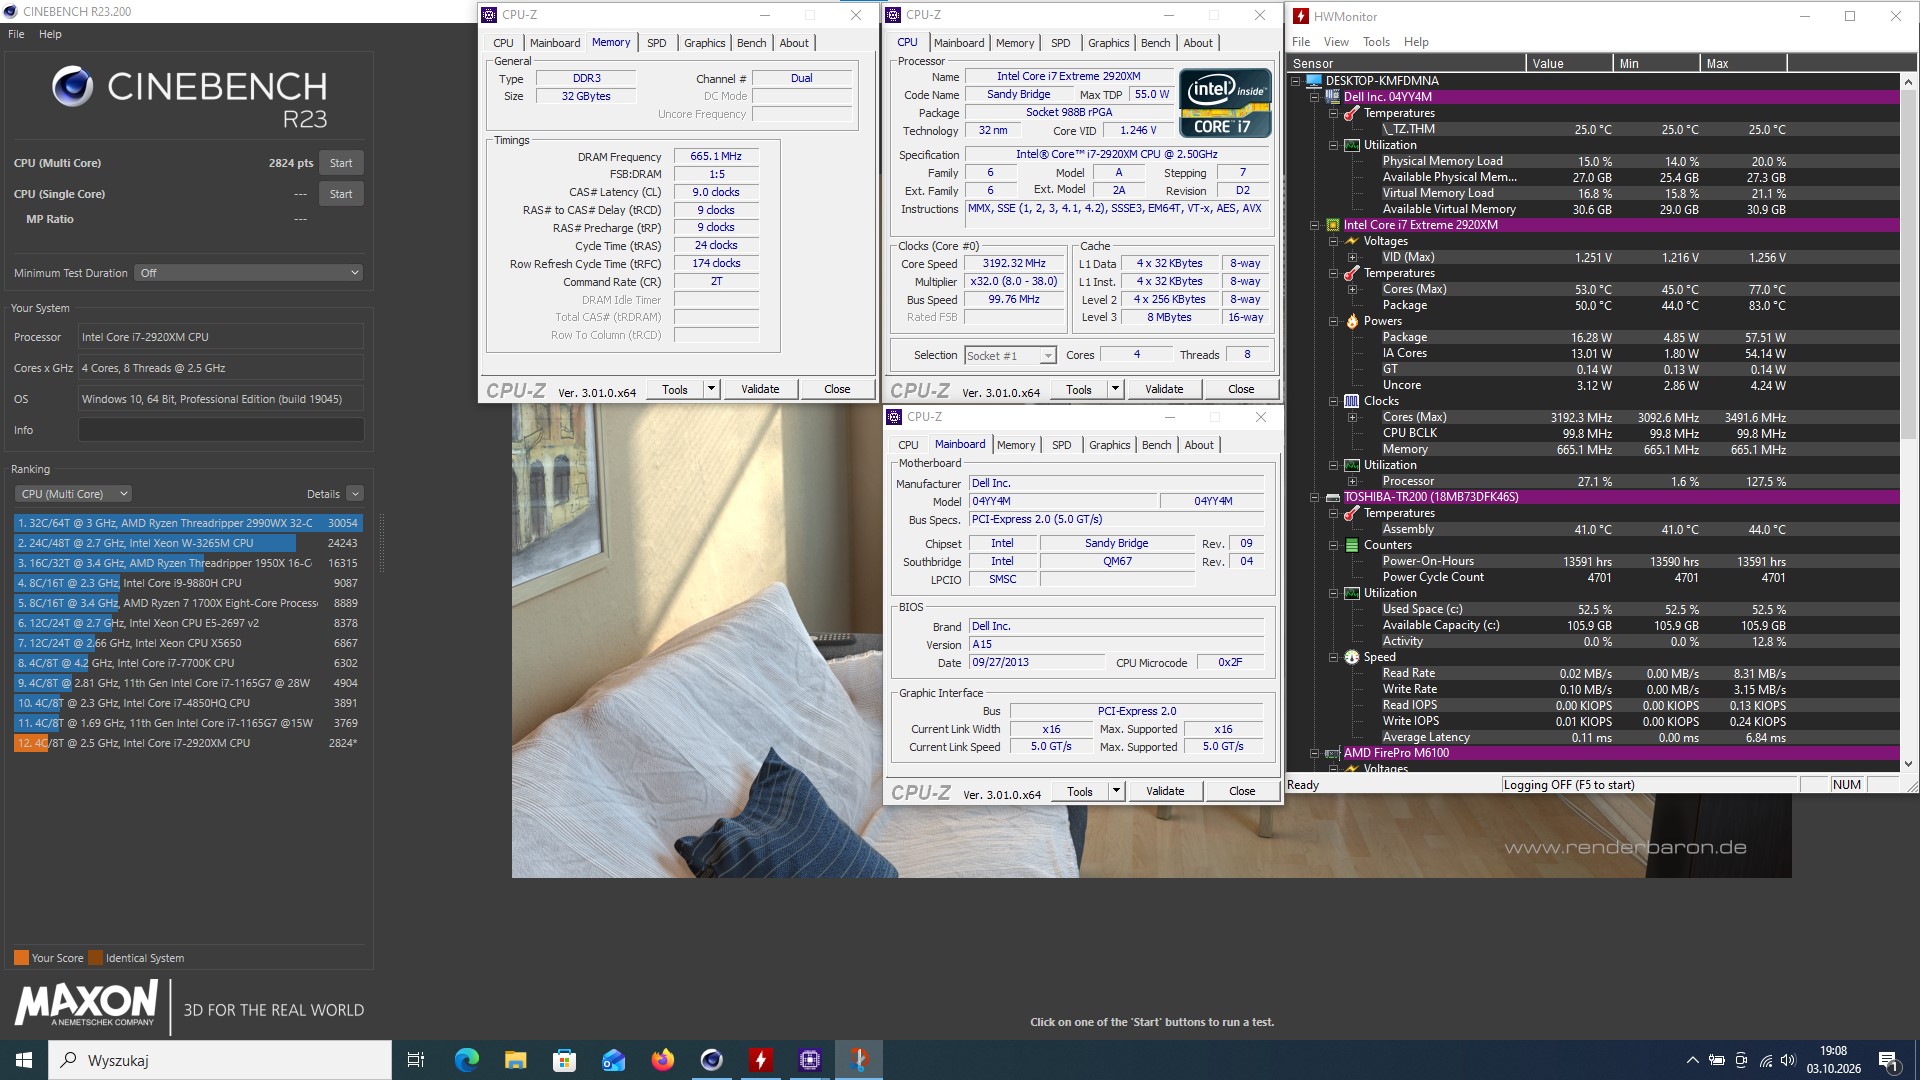This screenshot has width=1920, height=1080.
Task: Click Close button in the CPU-Z CPU window
Action: coord(1241,389)
